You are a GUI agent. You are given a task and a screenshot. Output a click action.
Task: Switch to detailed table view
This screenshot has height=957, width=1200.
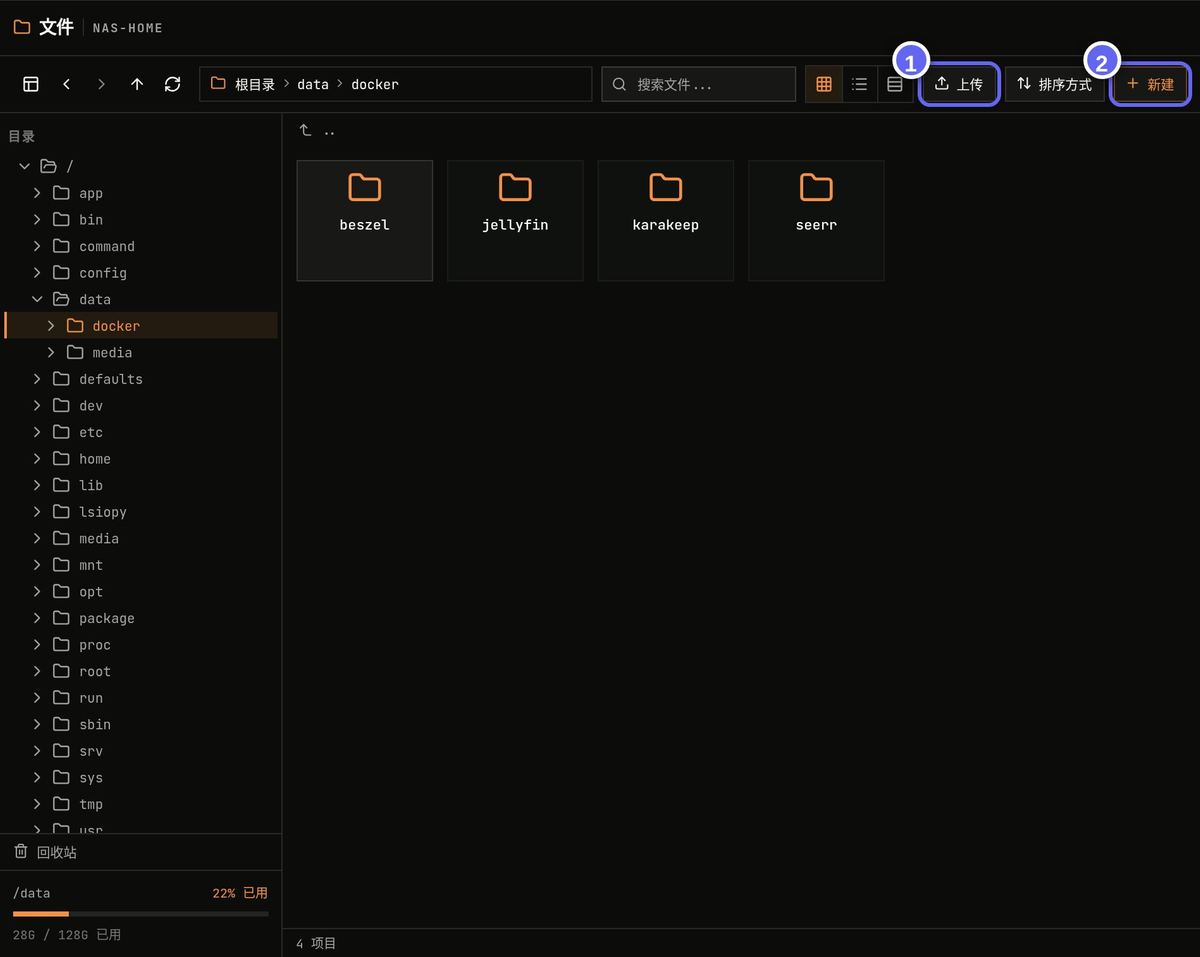pos(895,84)
